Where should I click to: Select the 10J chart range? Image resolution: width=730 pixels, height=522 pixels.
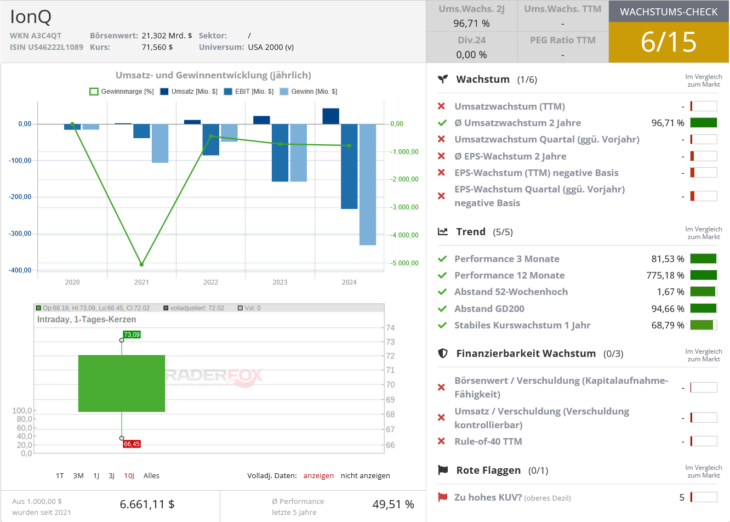[x=129, y=475]
